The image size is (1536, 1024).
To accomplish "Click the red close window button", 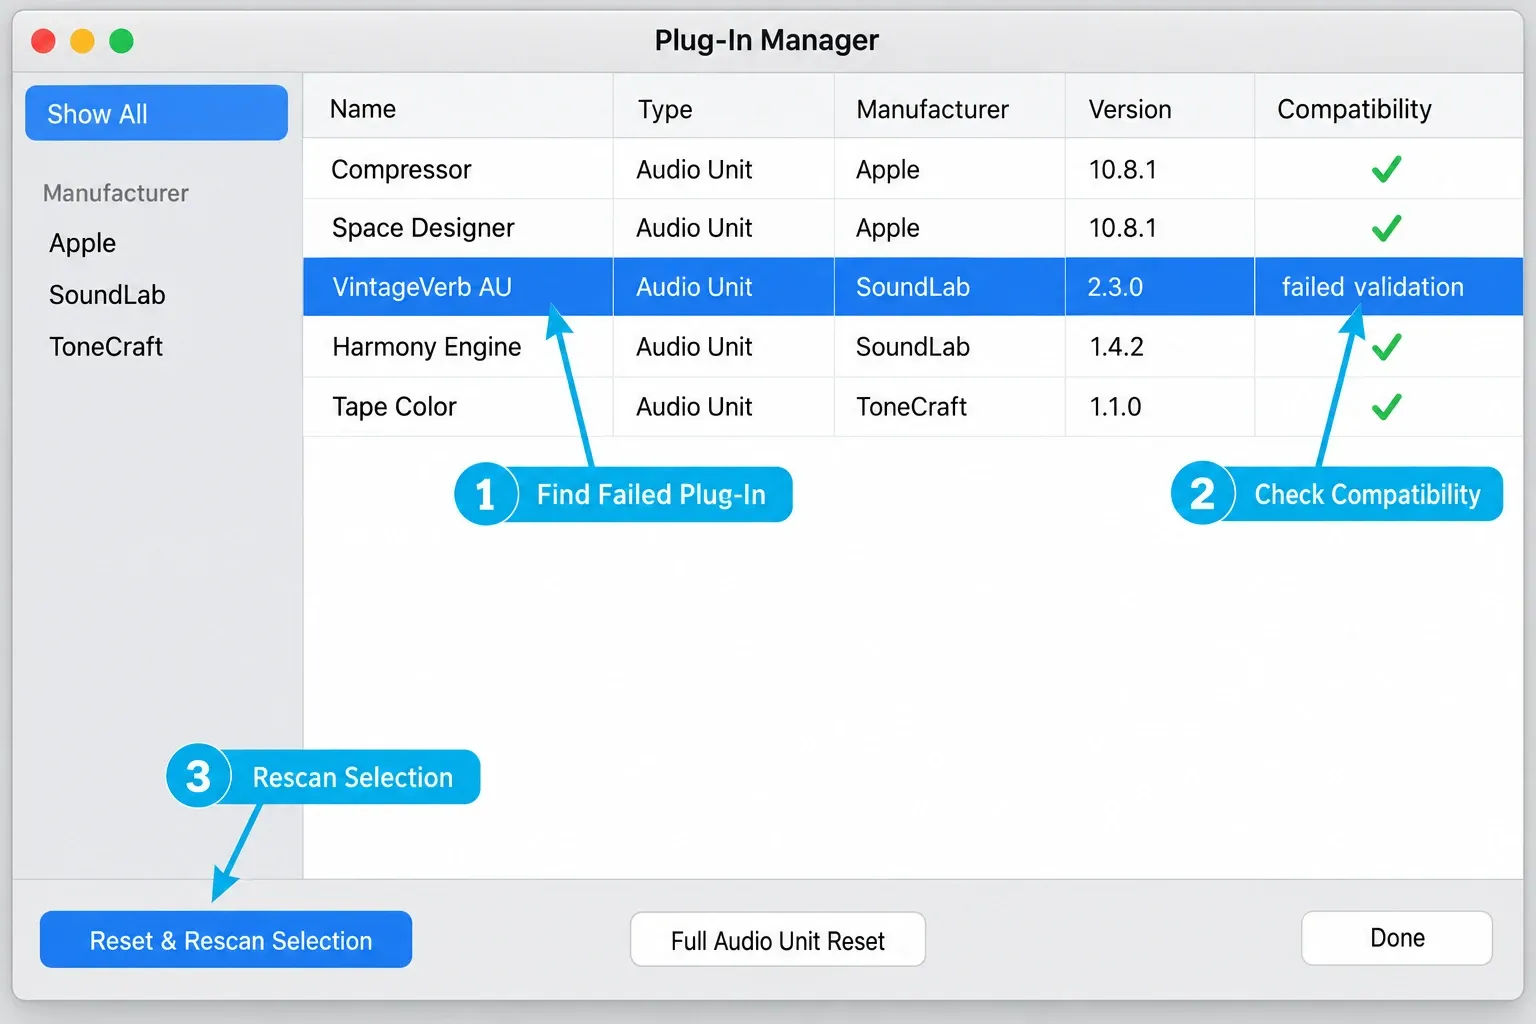I will pyautogui.click(x=44, y=41).
